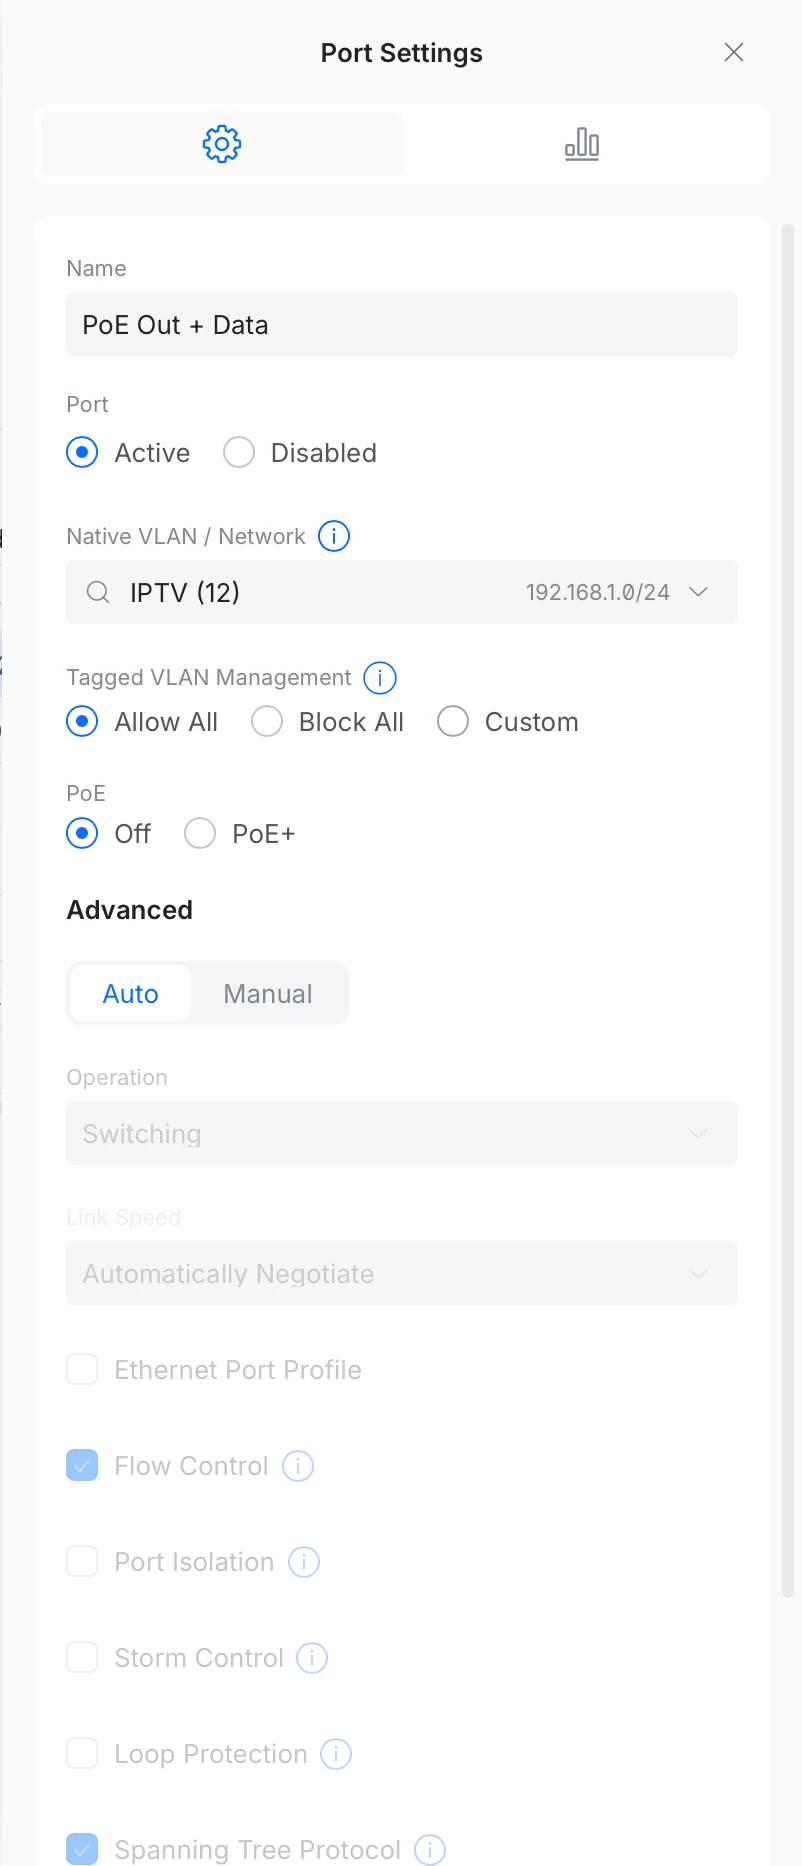This screenshot has height=1866, width=802.
Task: Click the search icon in VLAN field
Action: click(x=98, y=592)
